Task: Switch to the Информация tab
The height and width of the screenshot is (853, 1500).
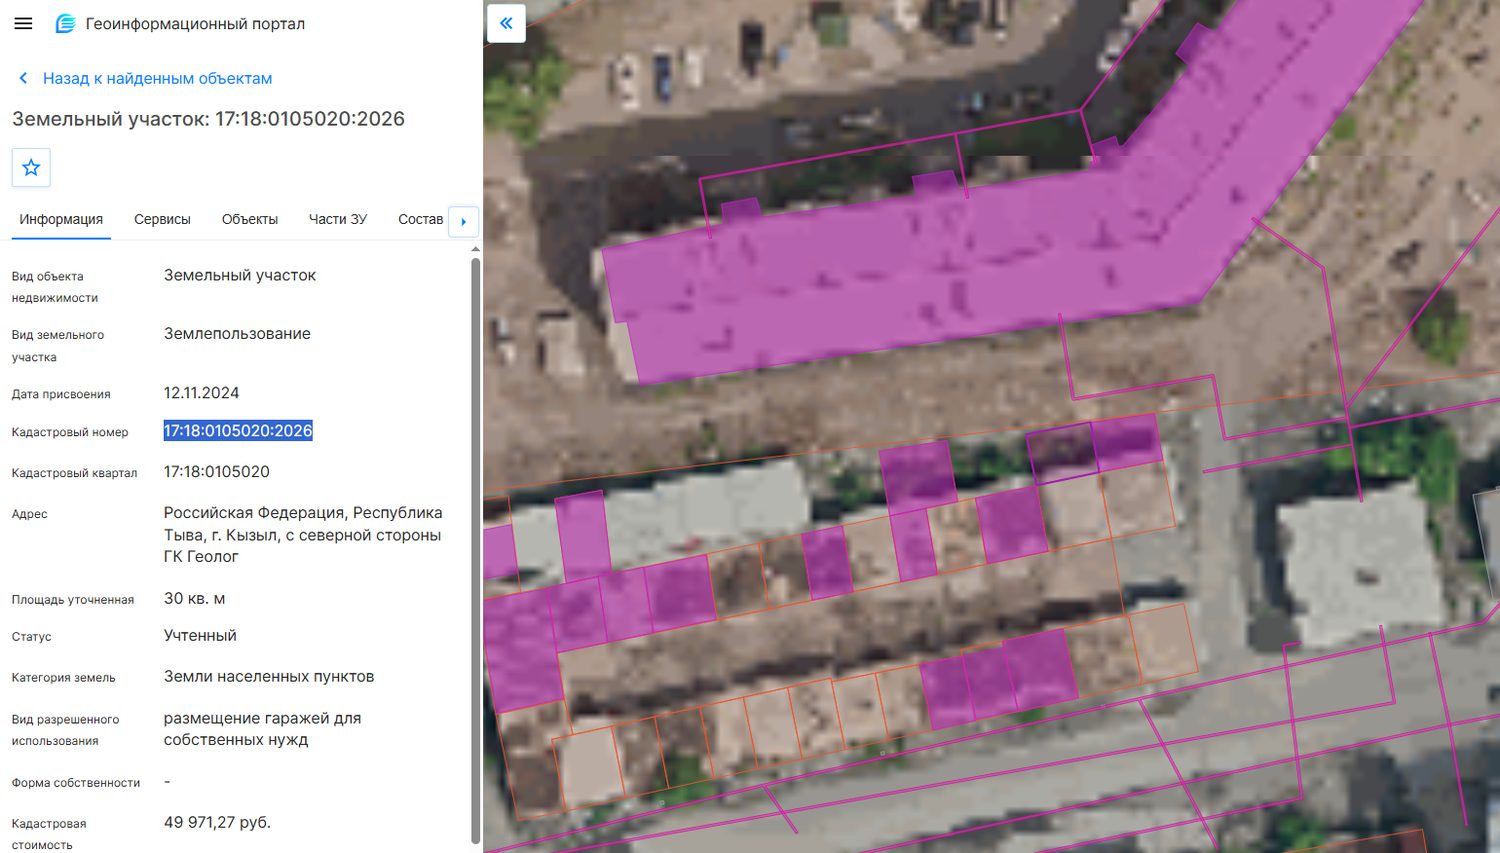Action: [x=61, y=219]
